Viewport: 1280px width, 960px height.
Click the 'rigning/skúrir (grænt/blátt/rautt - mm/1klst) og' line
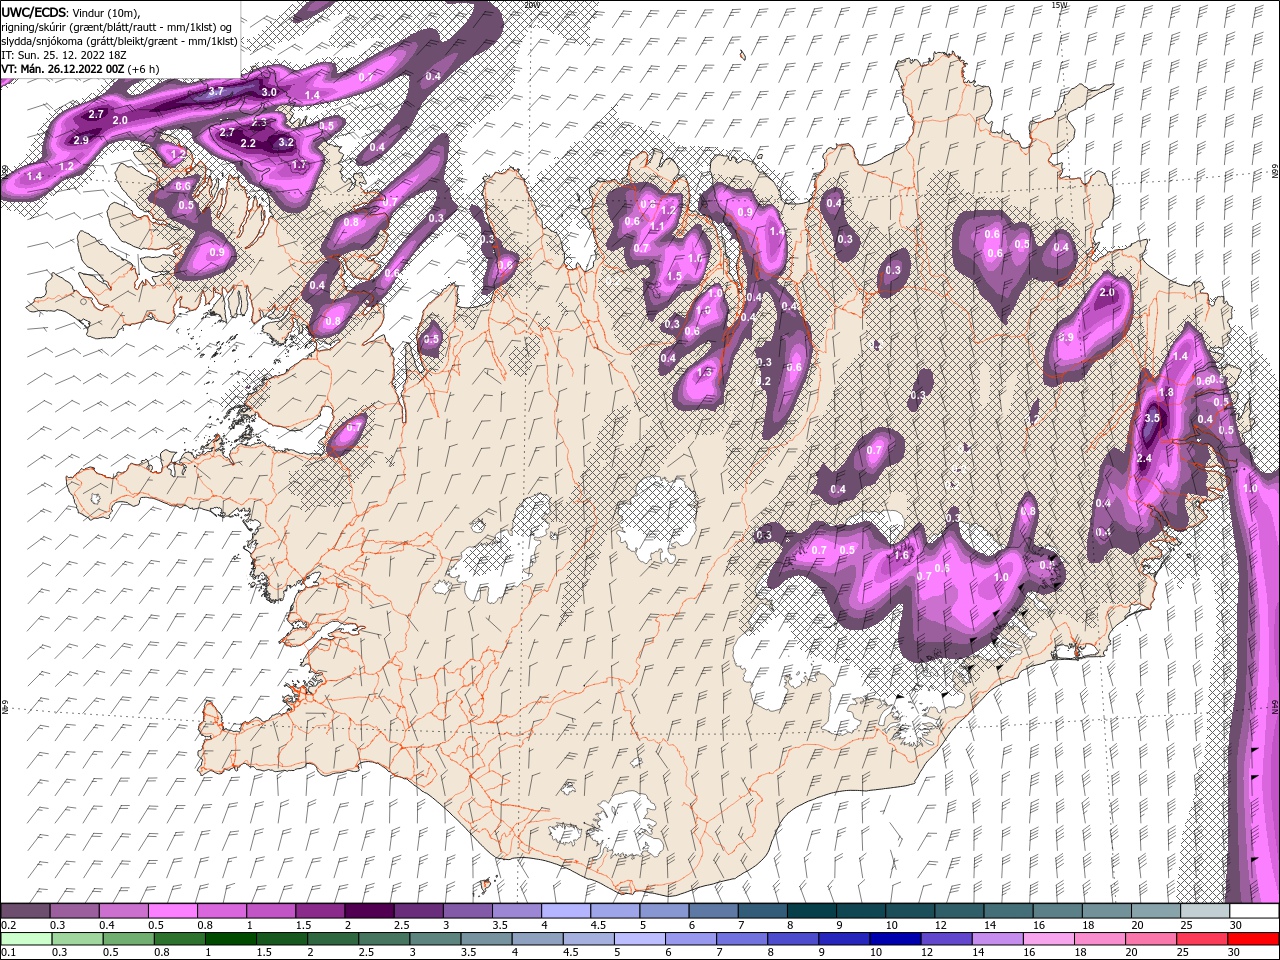(x=117, y=27)
